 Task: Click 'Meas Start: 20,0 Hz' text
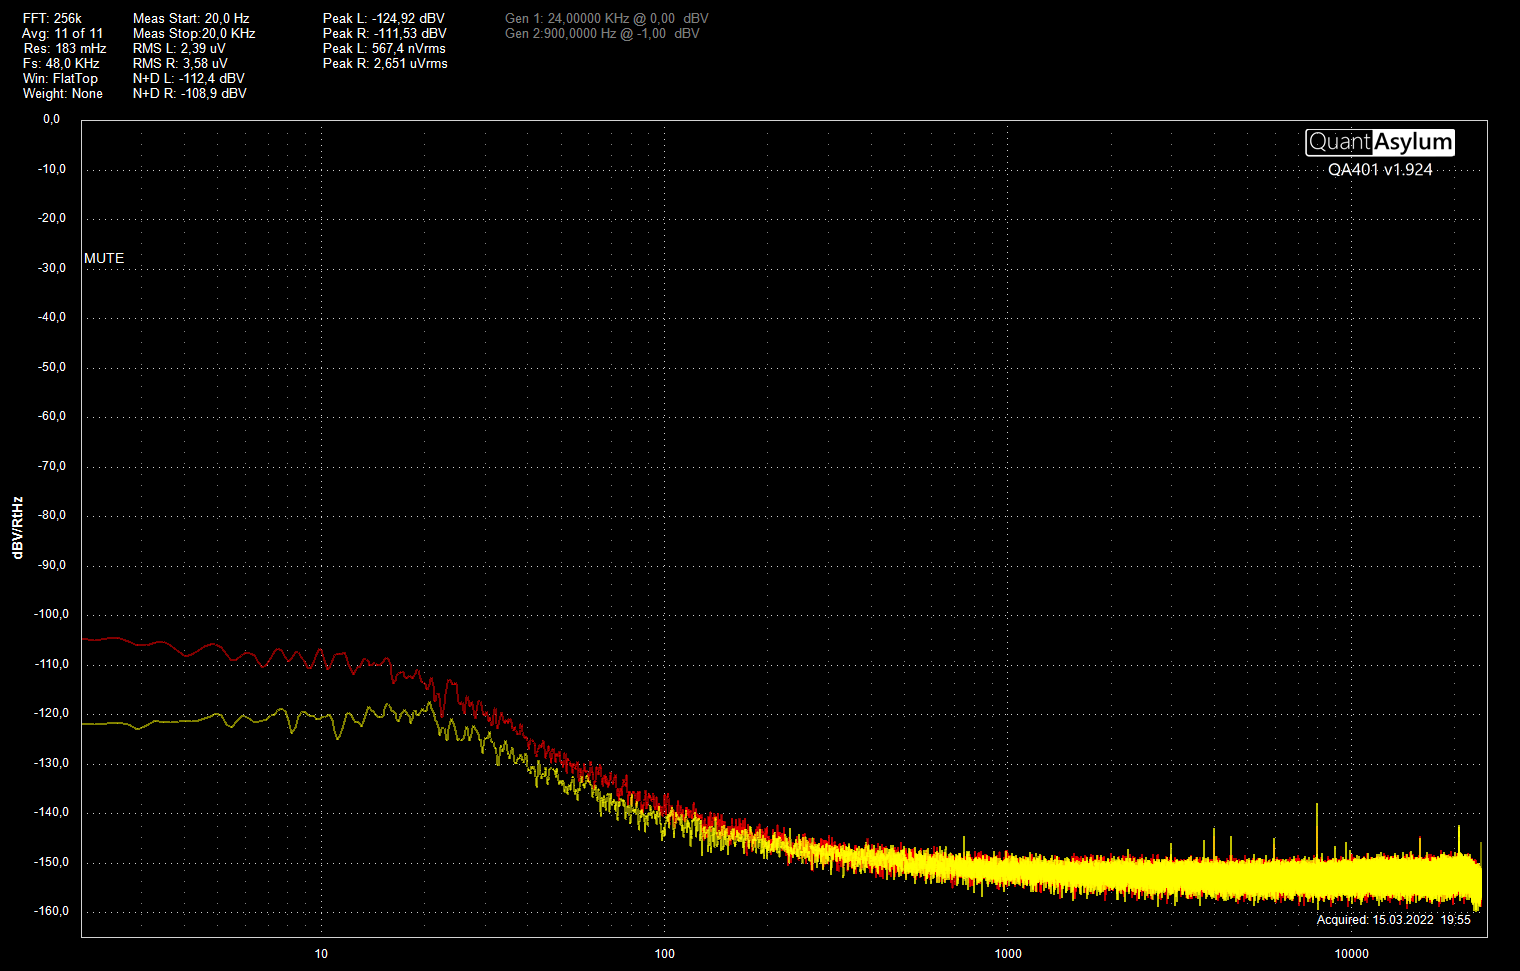(191, 18)
